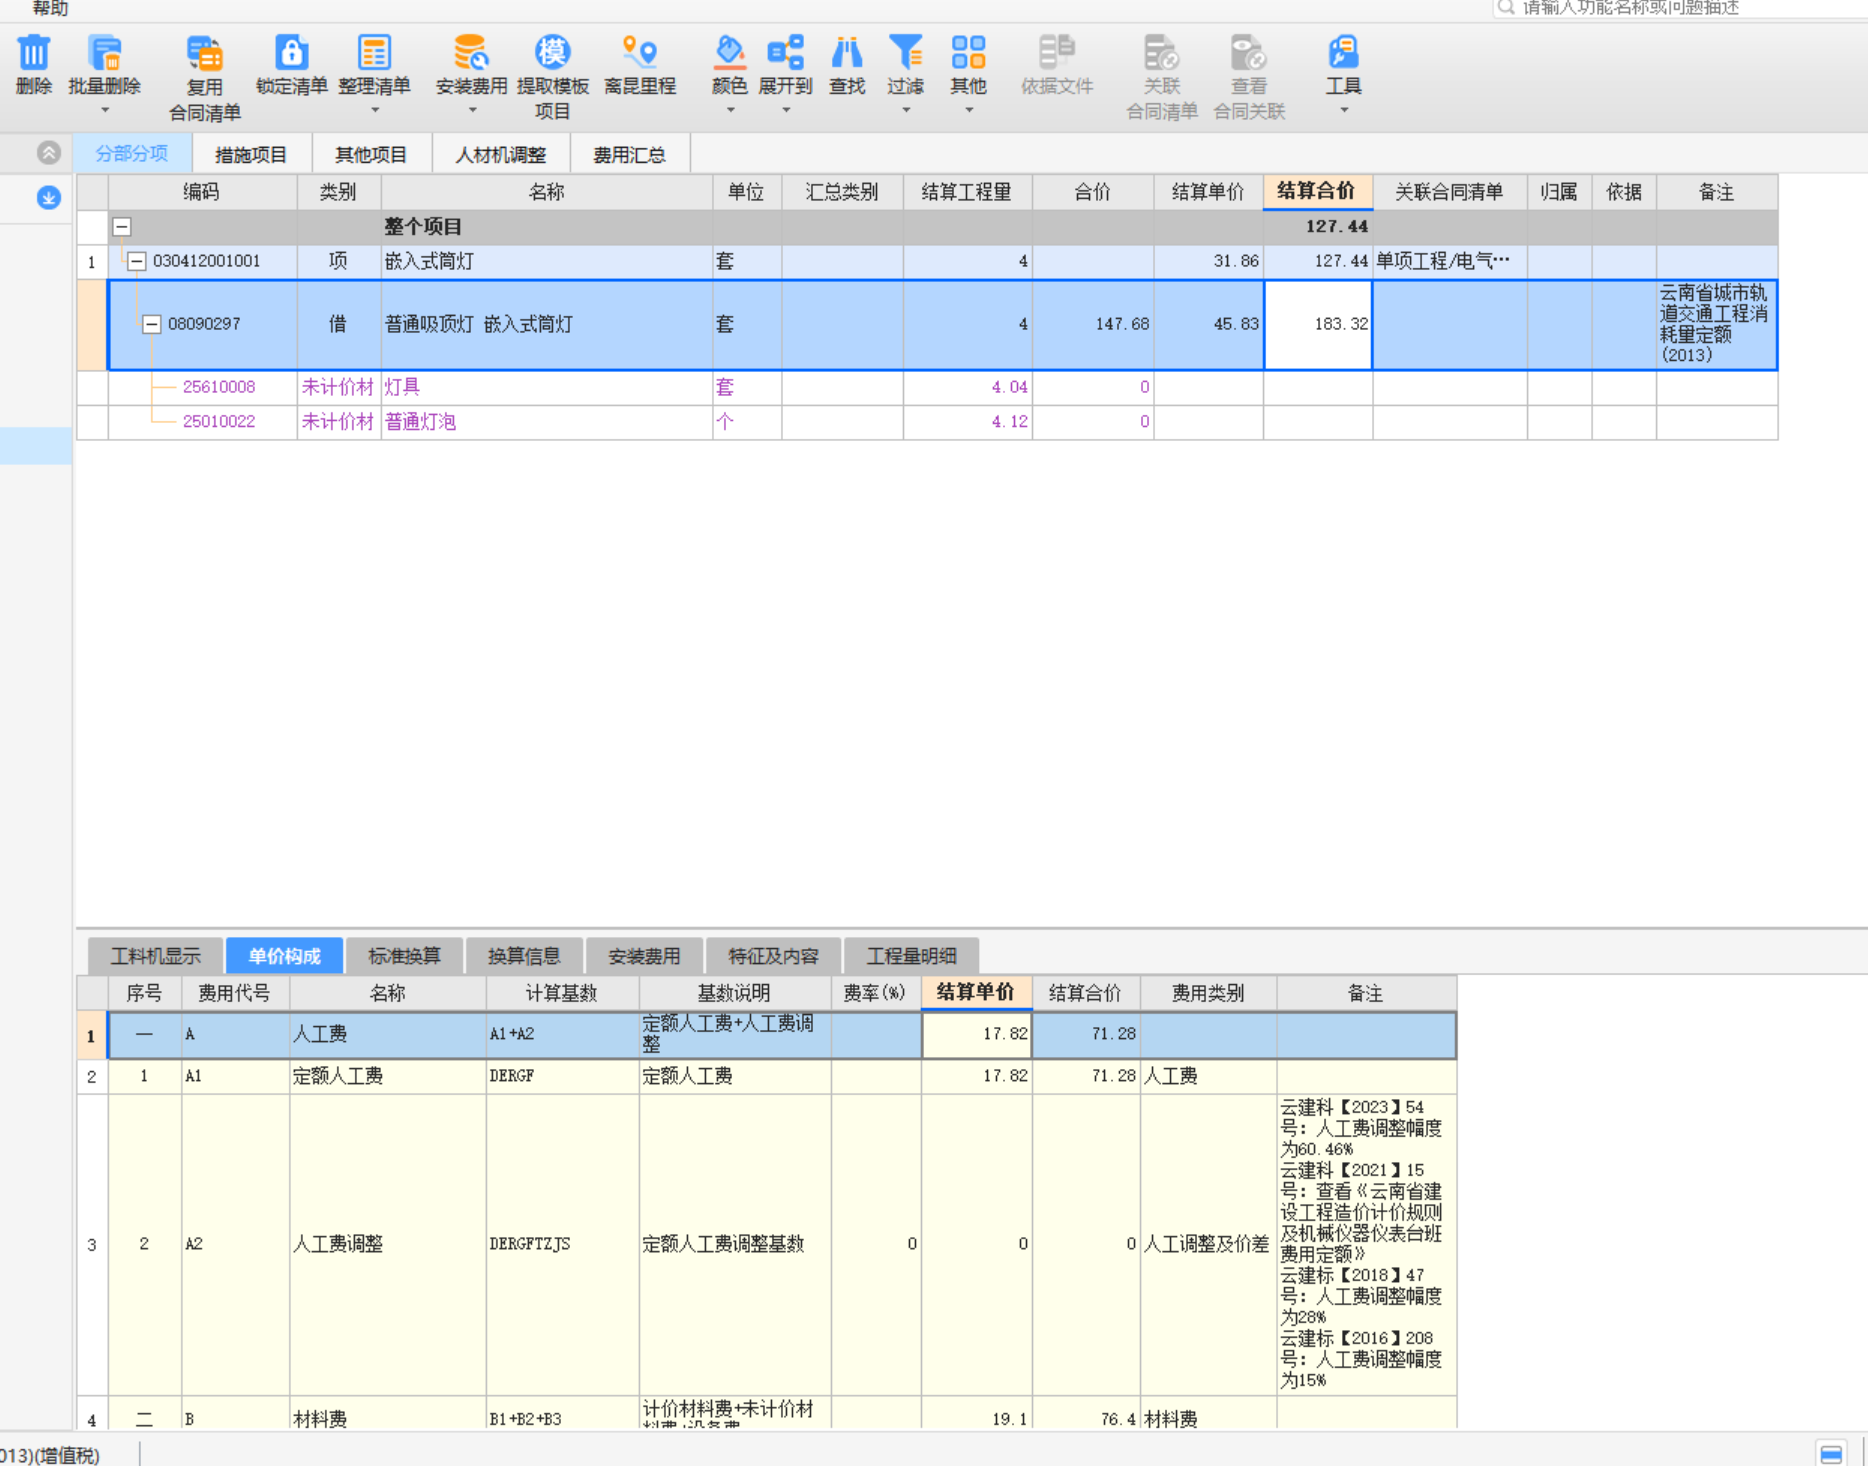Screen dimensions: 1868x1466
Task: Open the 工程量明细 bottom tab
Action: pyautogui.click(x=911, y=956)
